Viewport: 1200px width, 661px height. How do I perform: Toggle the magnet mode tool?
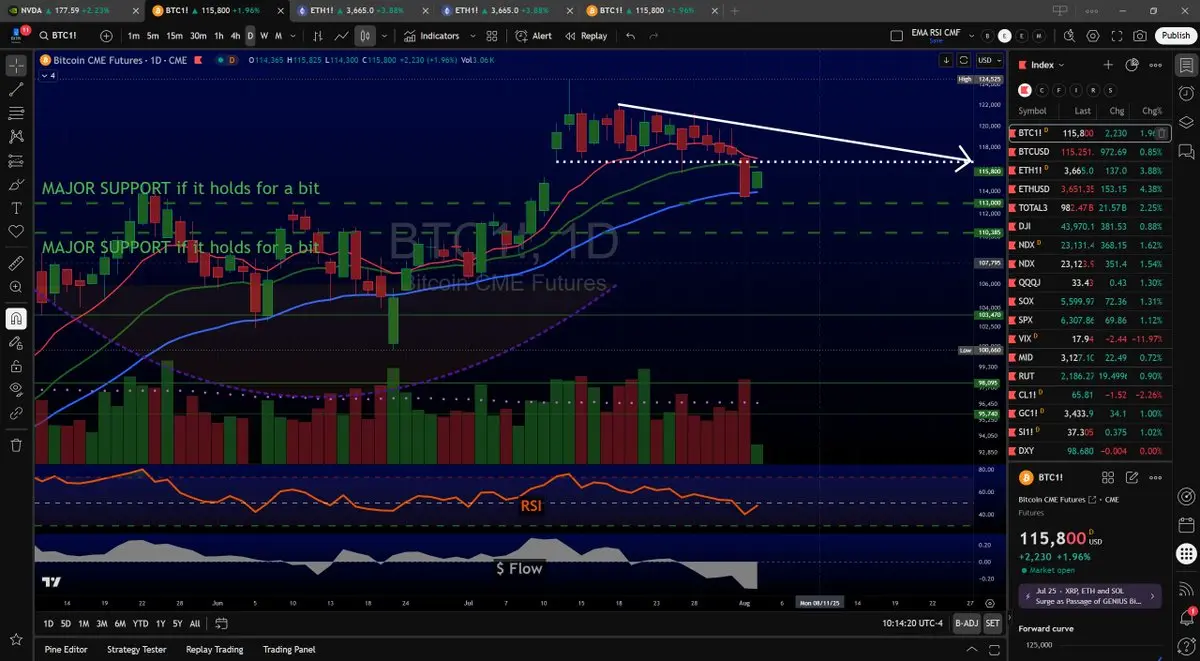[x=16, y=319]
